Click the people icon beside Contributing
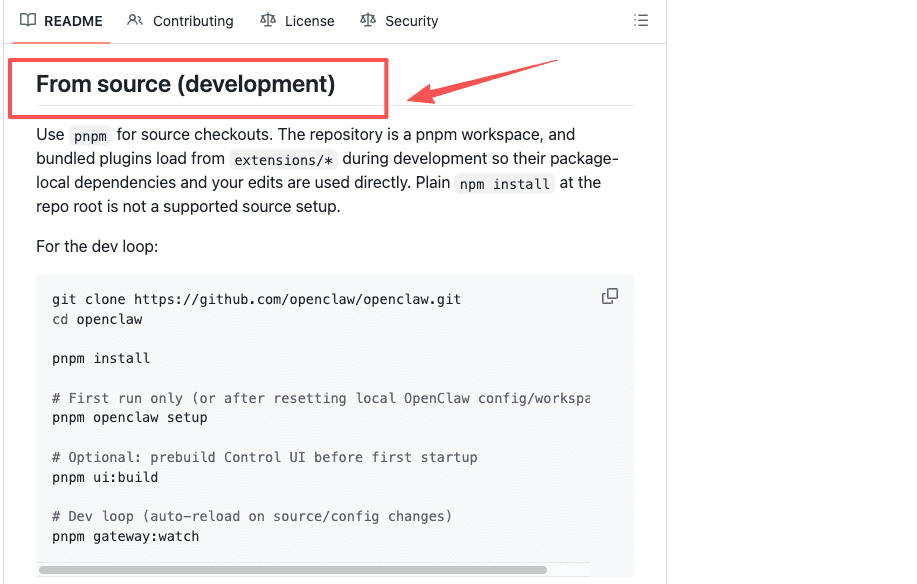This screenshot has width=917, height=584. click(x=135, y=20)
